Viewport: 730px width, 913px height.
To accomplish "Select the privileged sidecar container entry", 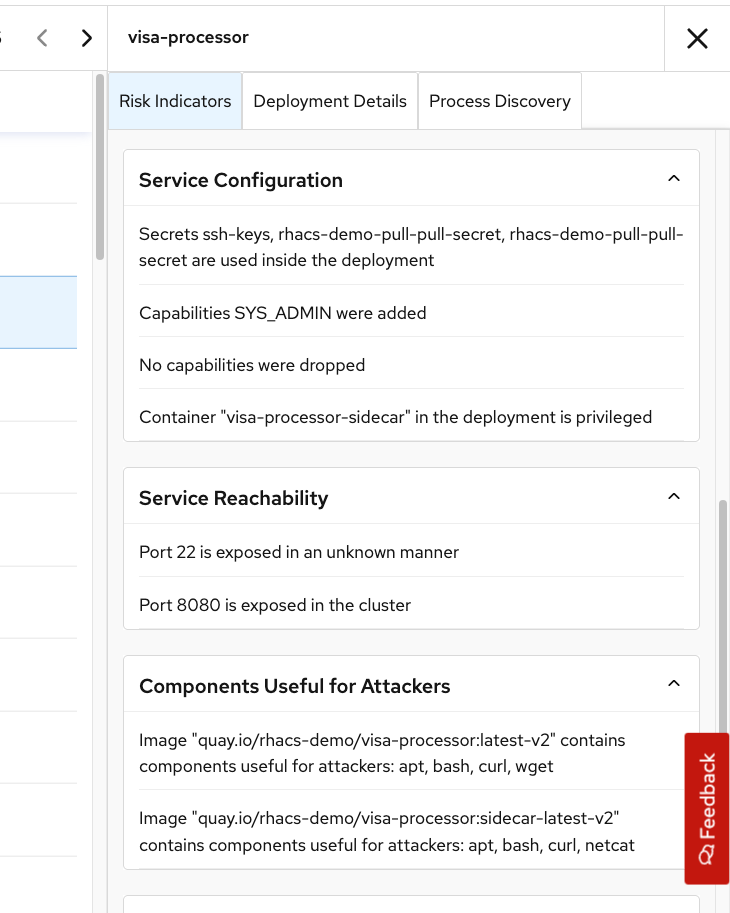I will click(x=411, y=417).
